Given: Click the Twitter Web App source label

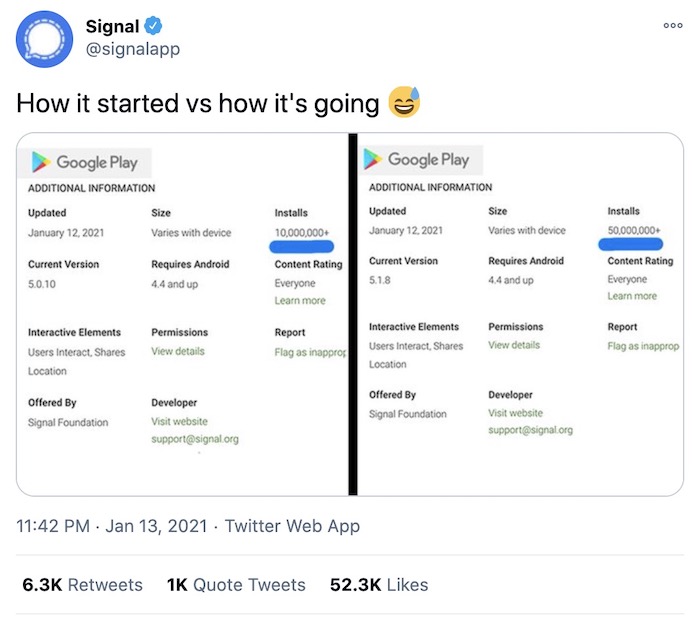Looking at the screenshot, I should tap(292, 526).
